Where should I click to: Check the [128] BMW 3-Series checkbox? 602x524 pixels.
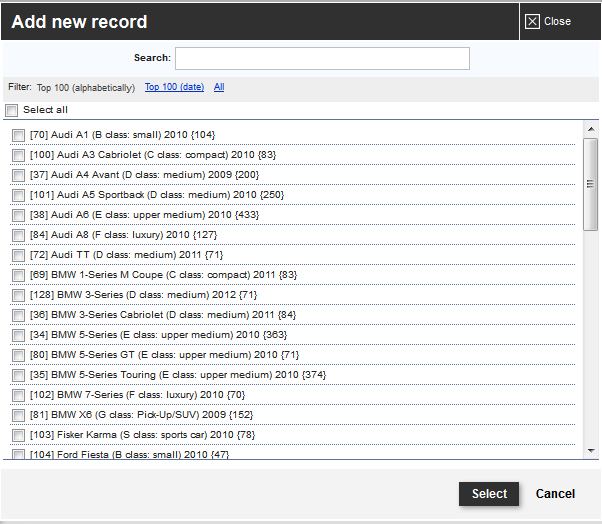(x=18, y=295)
